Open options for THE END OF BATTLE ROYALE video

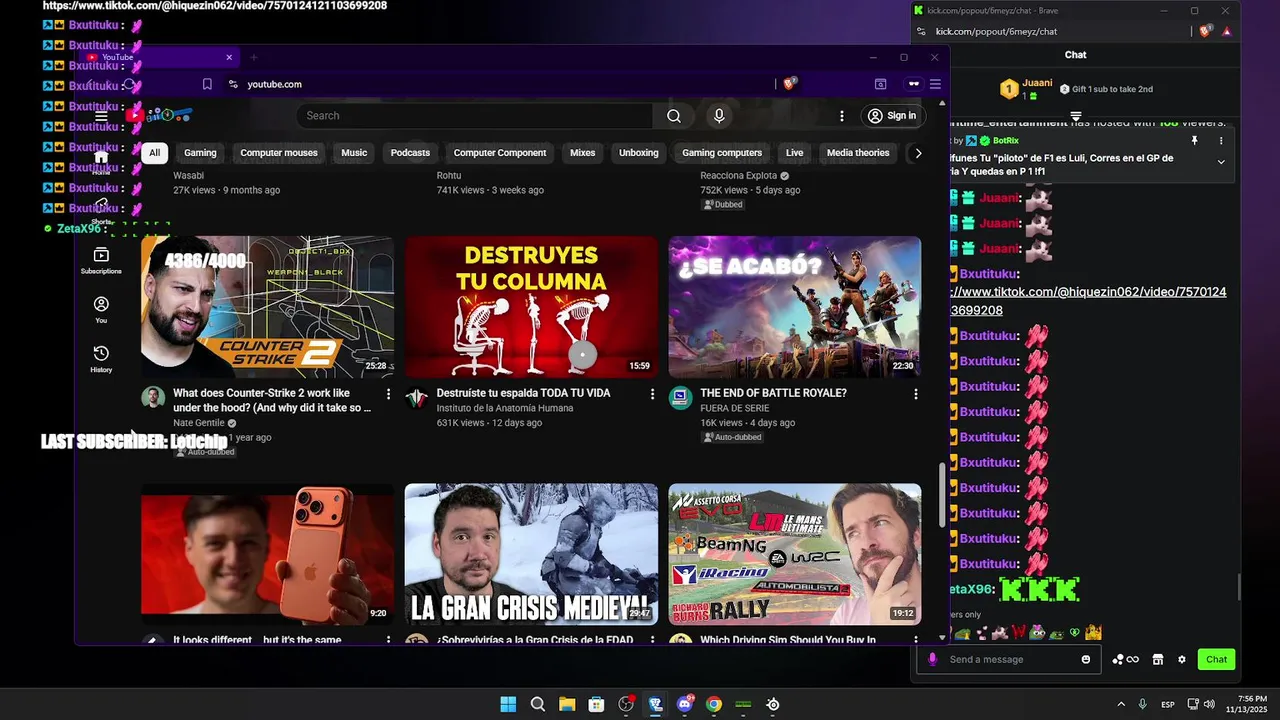pyautogui.click(x=915, y=394)
